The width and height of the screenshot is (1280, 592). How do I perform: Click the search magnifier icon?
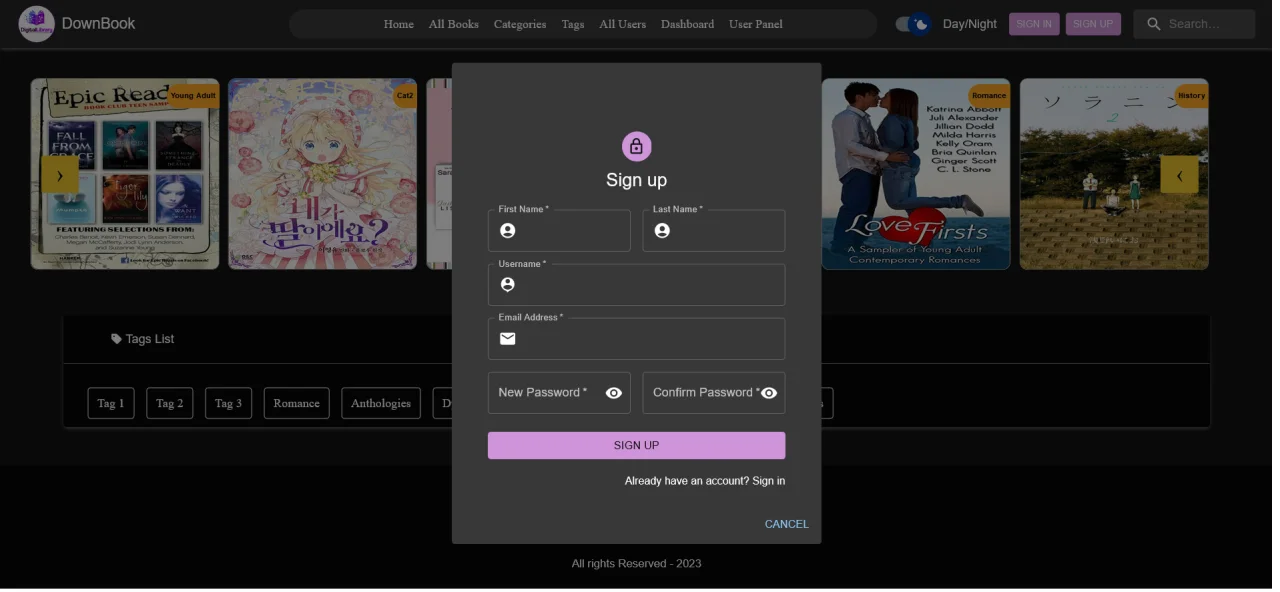[1154, 24]
